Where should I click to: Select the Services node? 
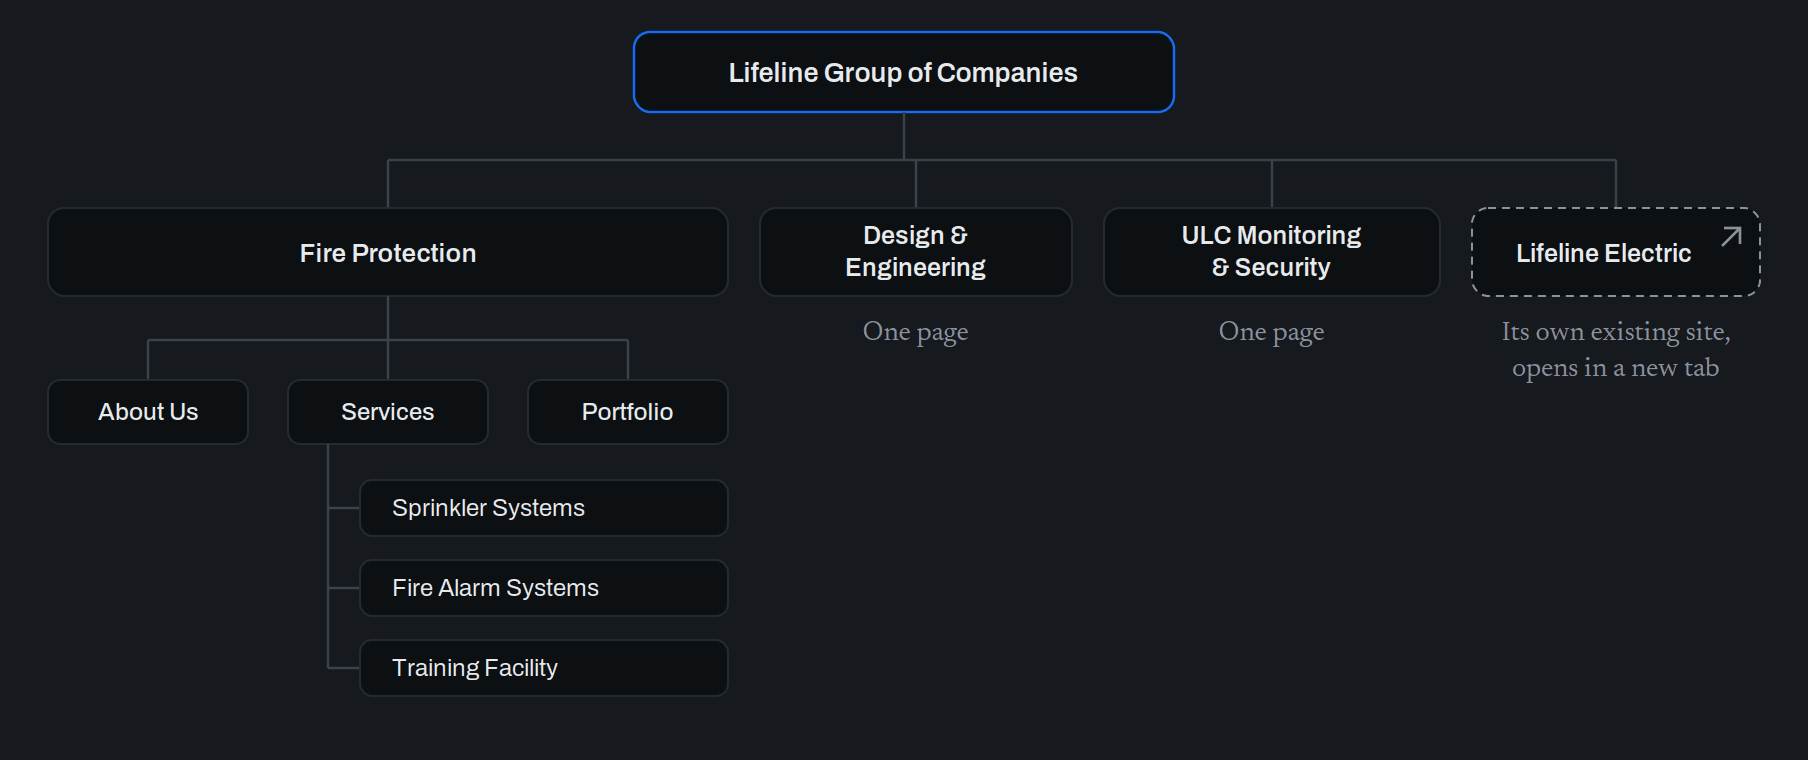388,412
